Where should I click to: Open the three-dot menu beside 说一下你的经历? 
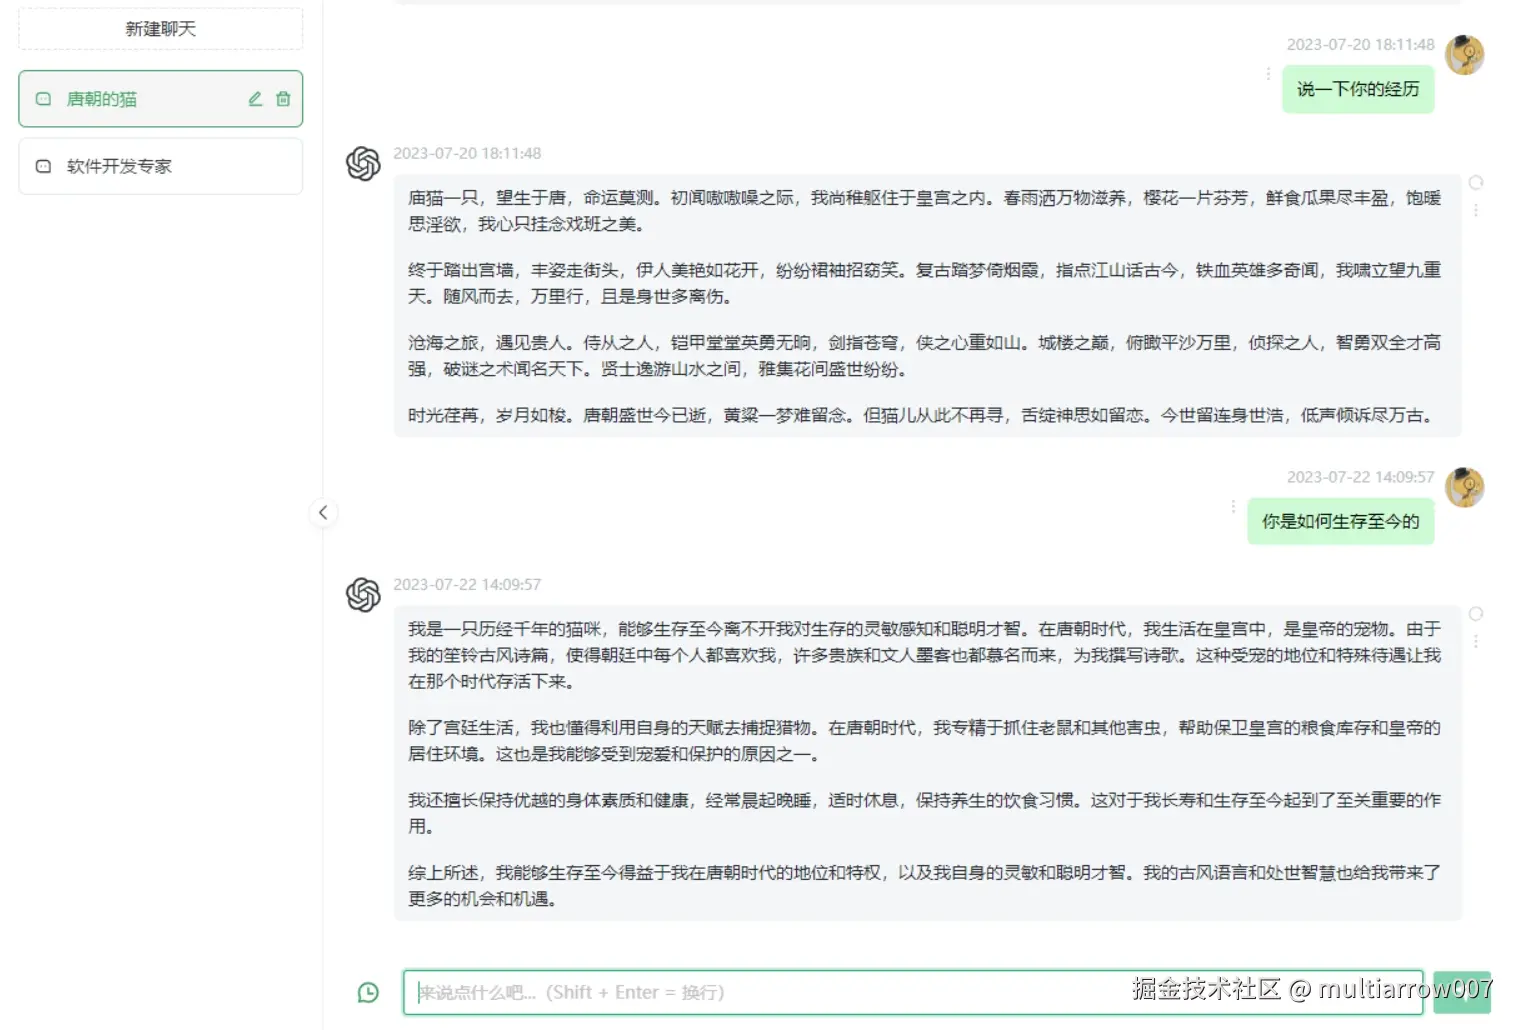[x=1268, y=73]
